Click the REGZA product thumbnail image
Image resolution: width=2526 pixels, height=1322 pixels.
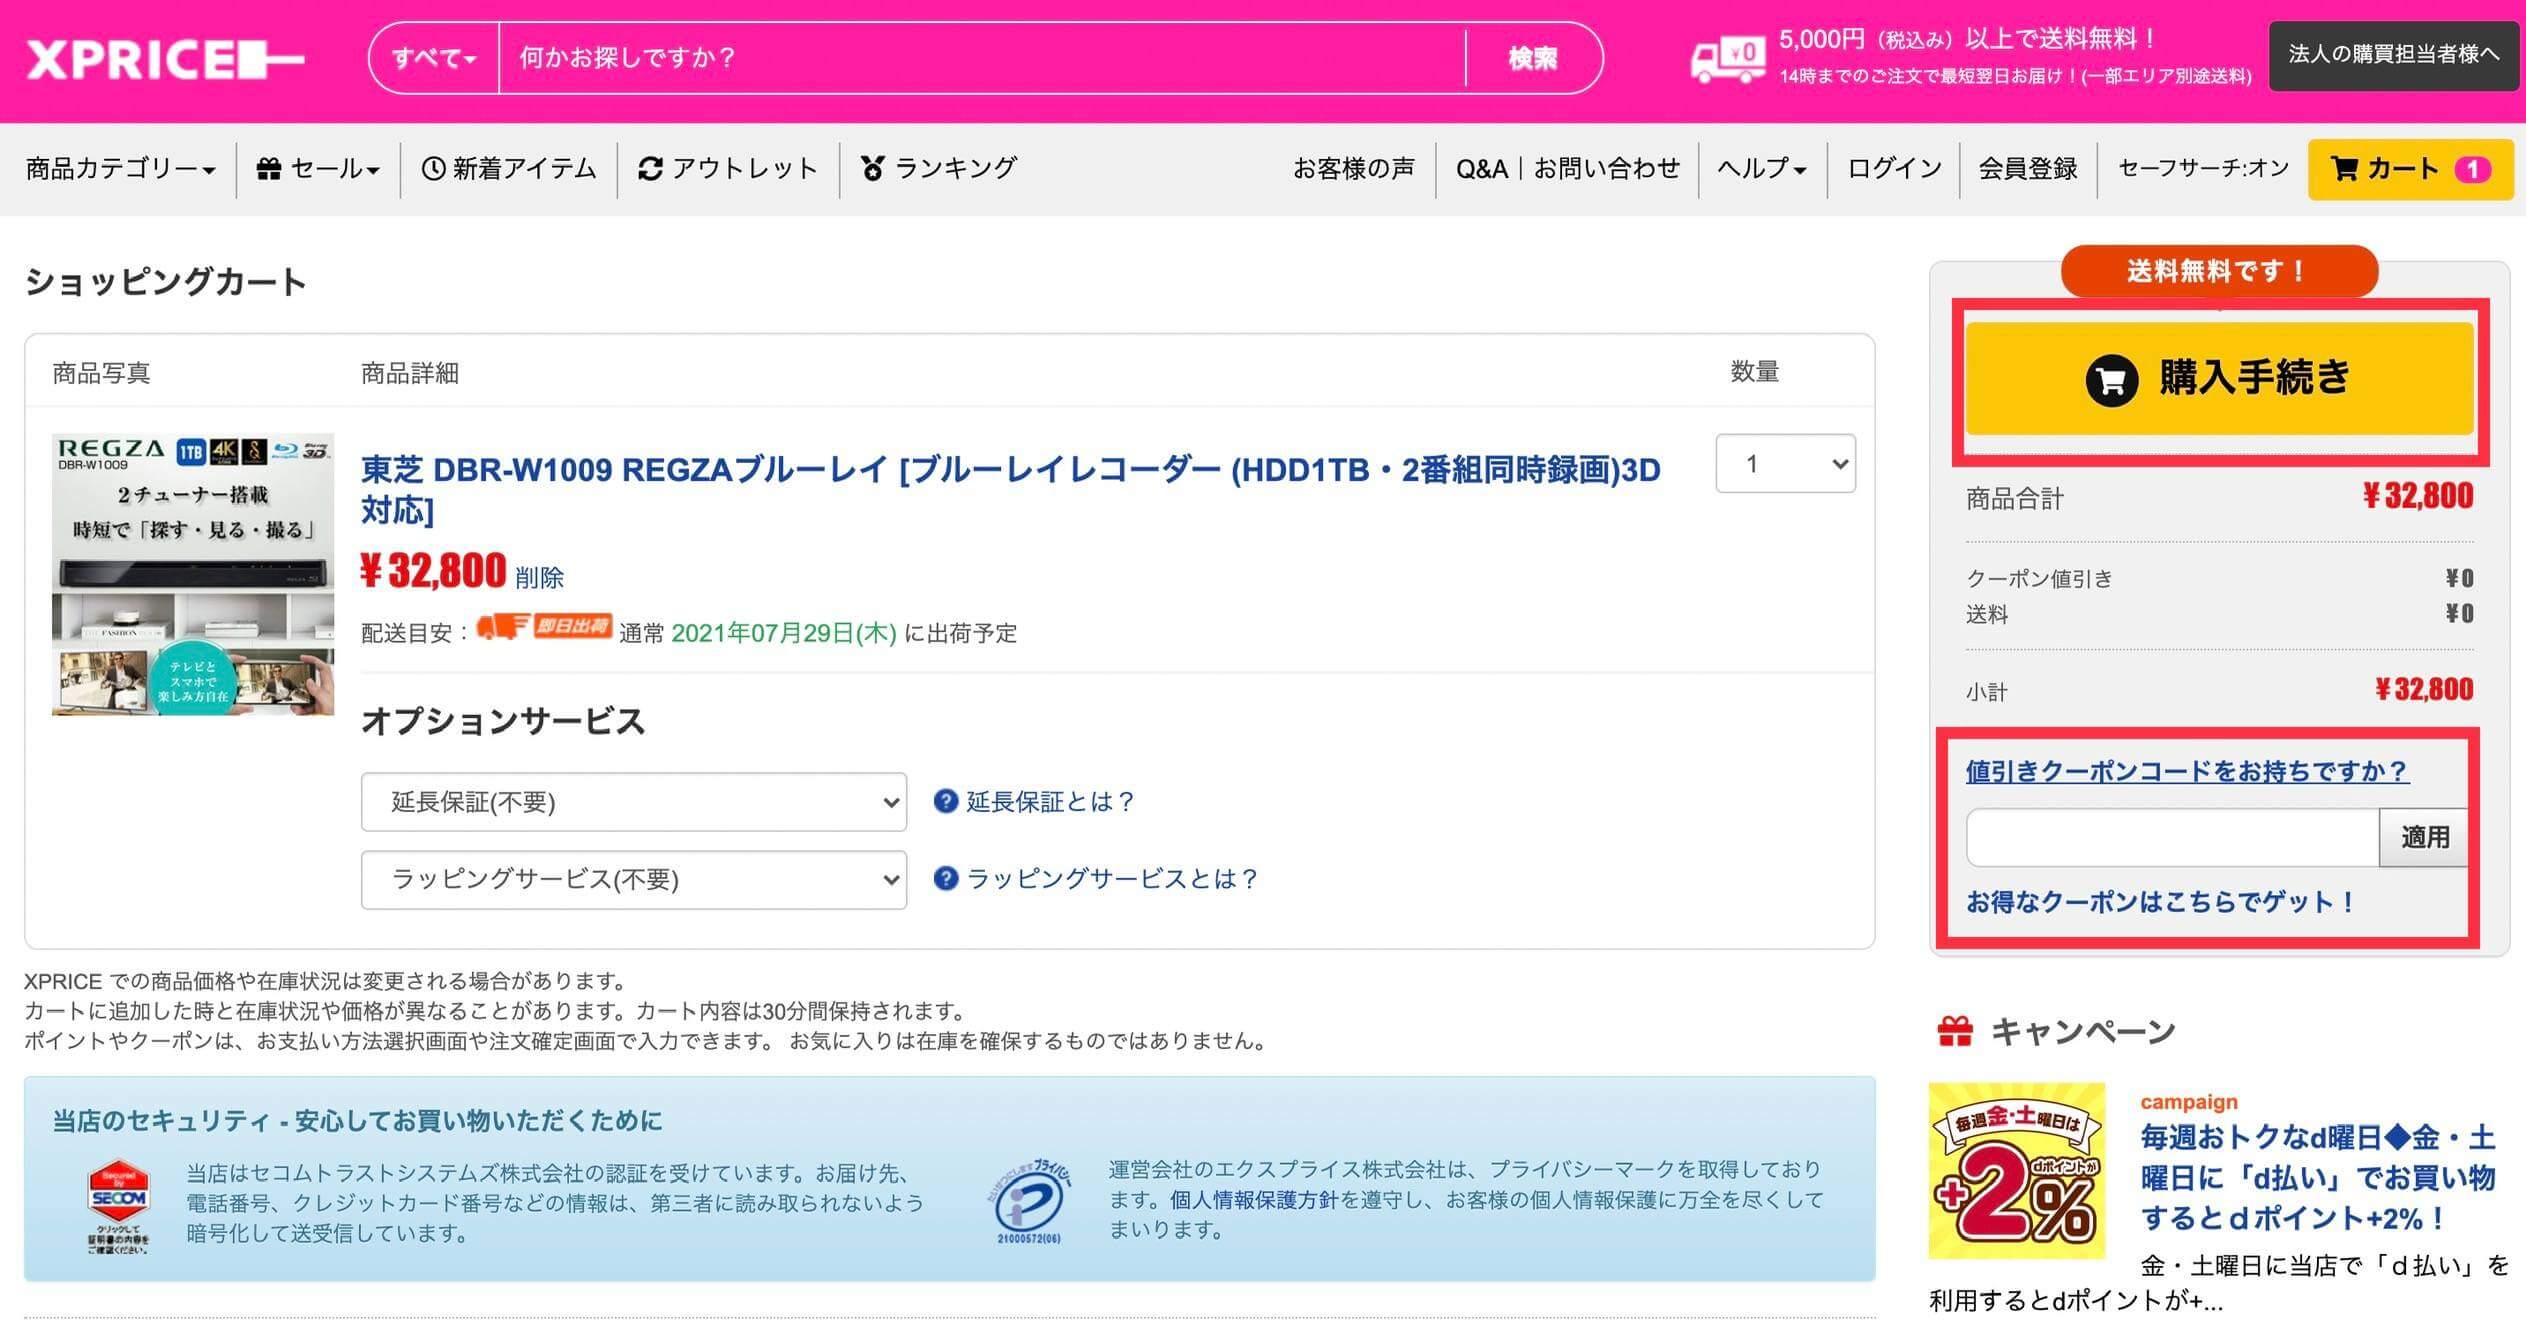pyautogui.click(x=193, y=574)
